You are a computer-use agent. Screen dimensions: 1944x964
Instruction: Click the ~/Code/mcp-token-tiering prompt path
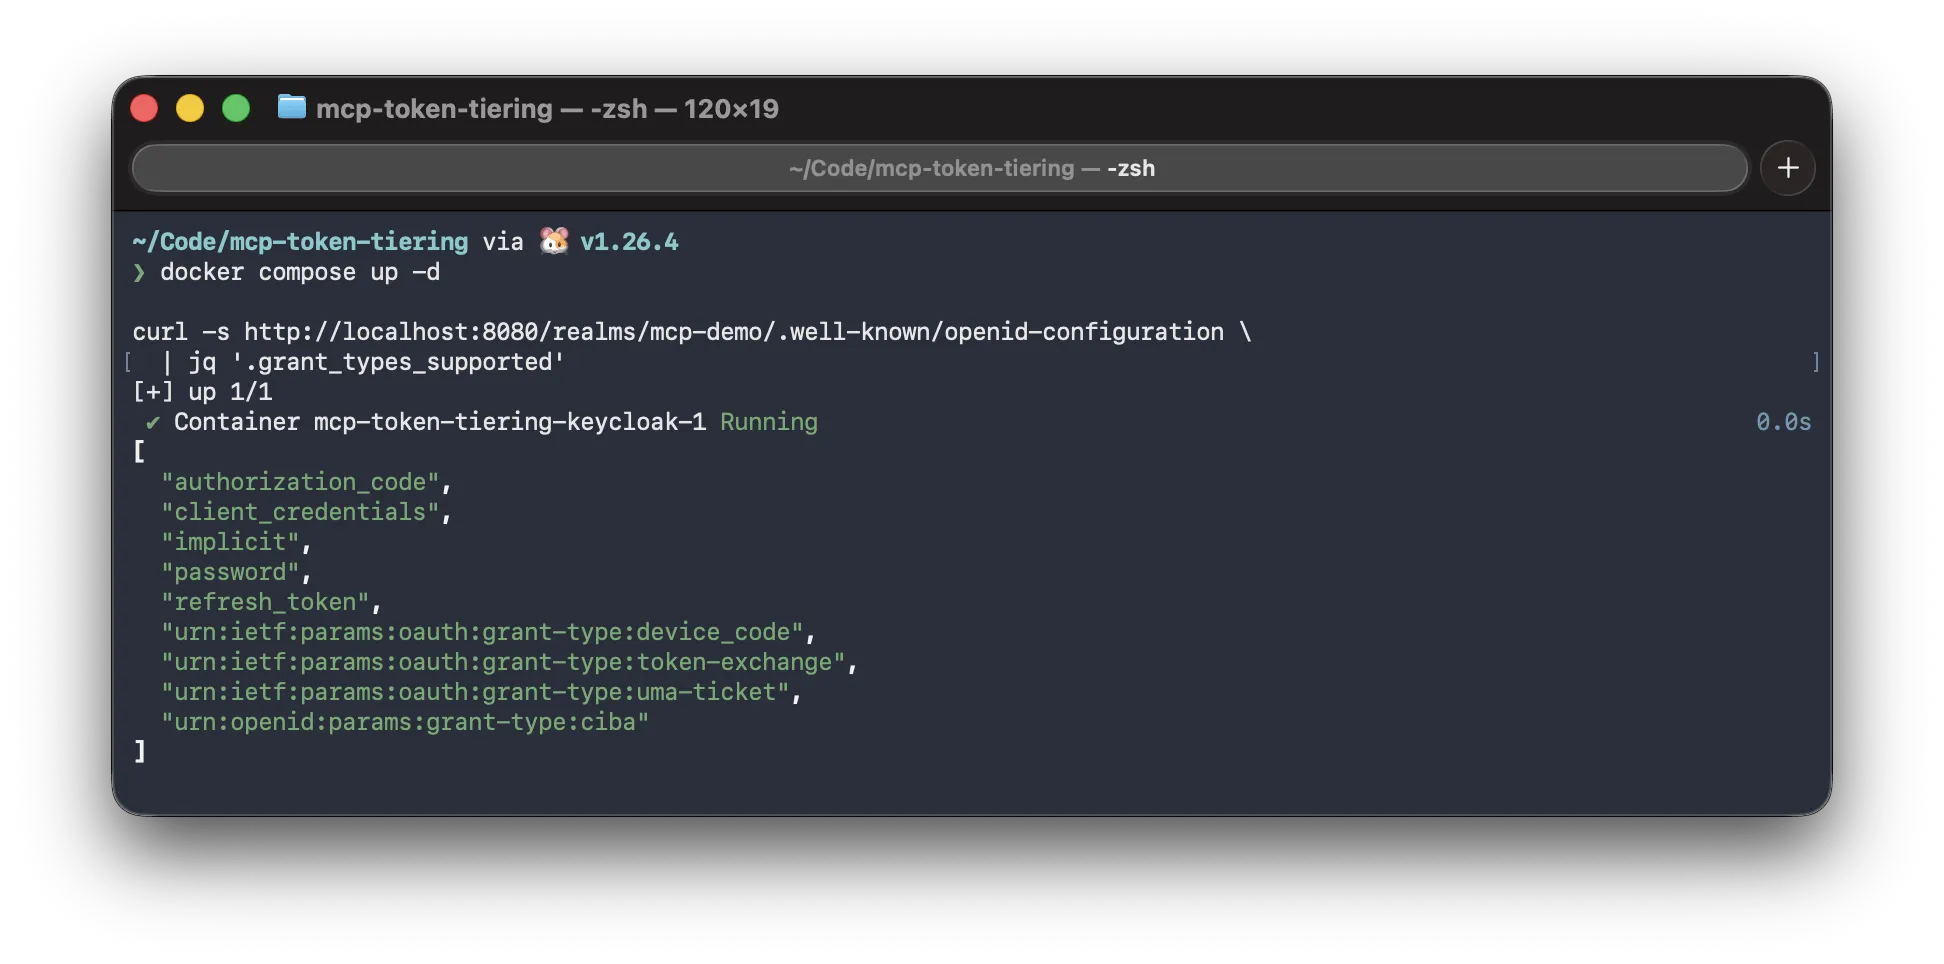pyautogui.click(x=300, y=242)
